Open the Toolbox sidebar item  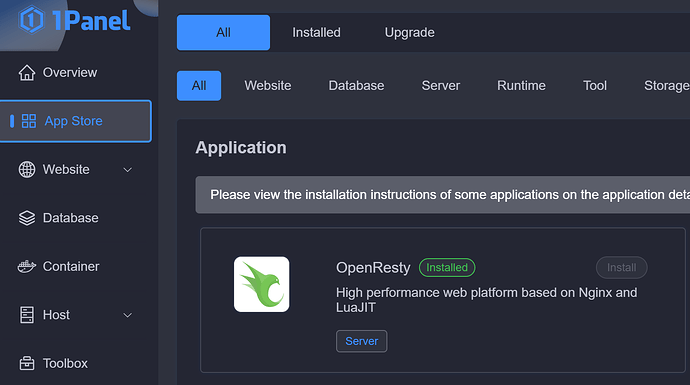click(x=76, y=363)
